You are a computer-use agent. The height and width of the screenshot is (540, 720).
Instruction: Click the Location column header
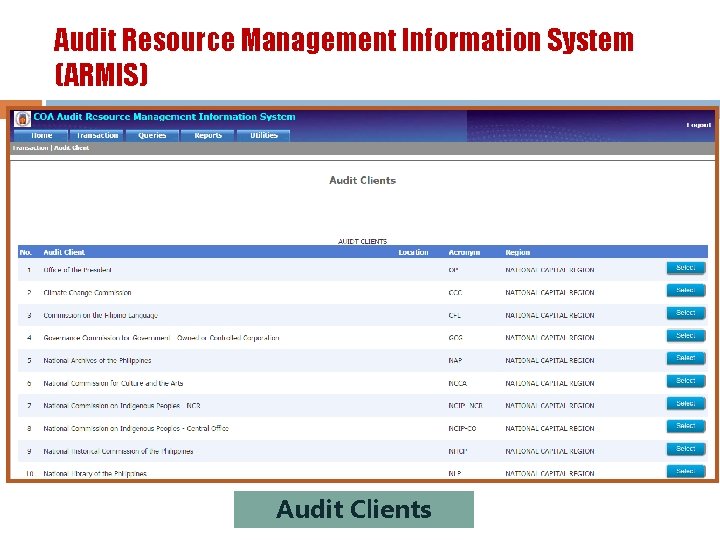point(413,252)
